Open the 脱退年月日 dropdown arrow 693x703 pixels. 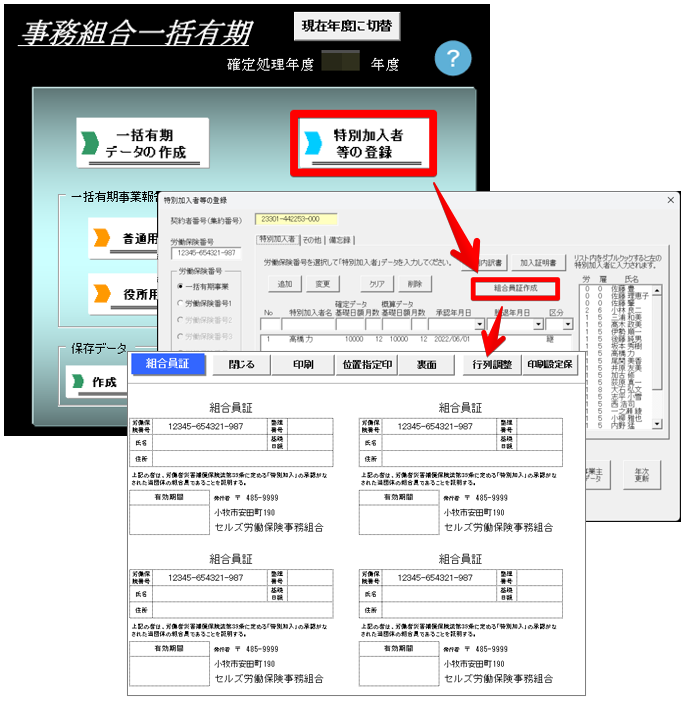coord(538,324)
